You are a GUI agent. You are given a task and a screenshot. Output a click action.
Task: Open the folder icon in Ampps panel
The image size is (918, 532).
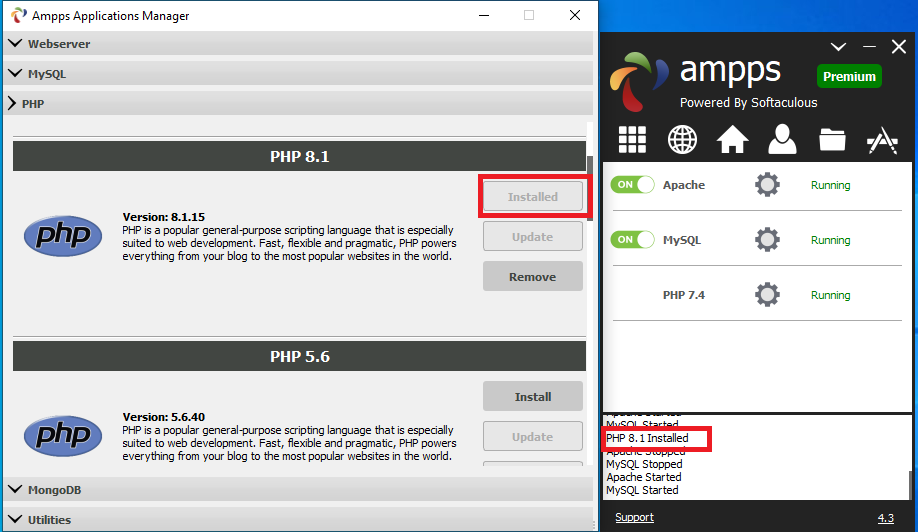pos(832,140)
